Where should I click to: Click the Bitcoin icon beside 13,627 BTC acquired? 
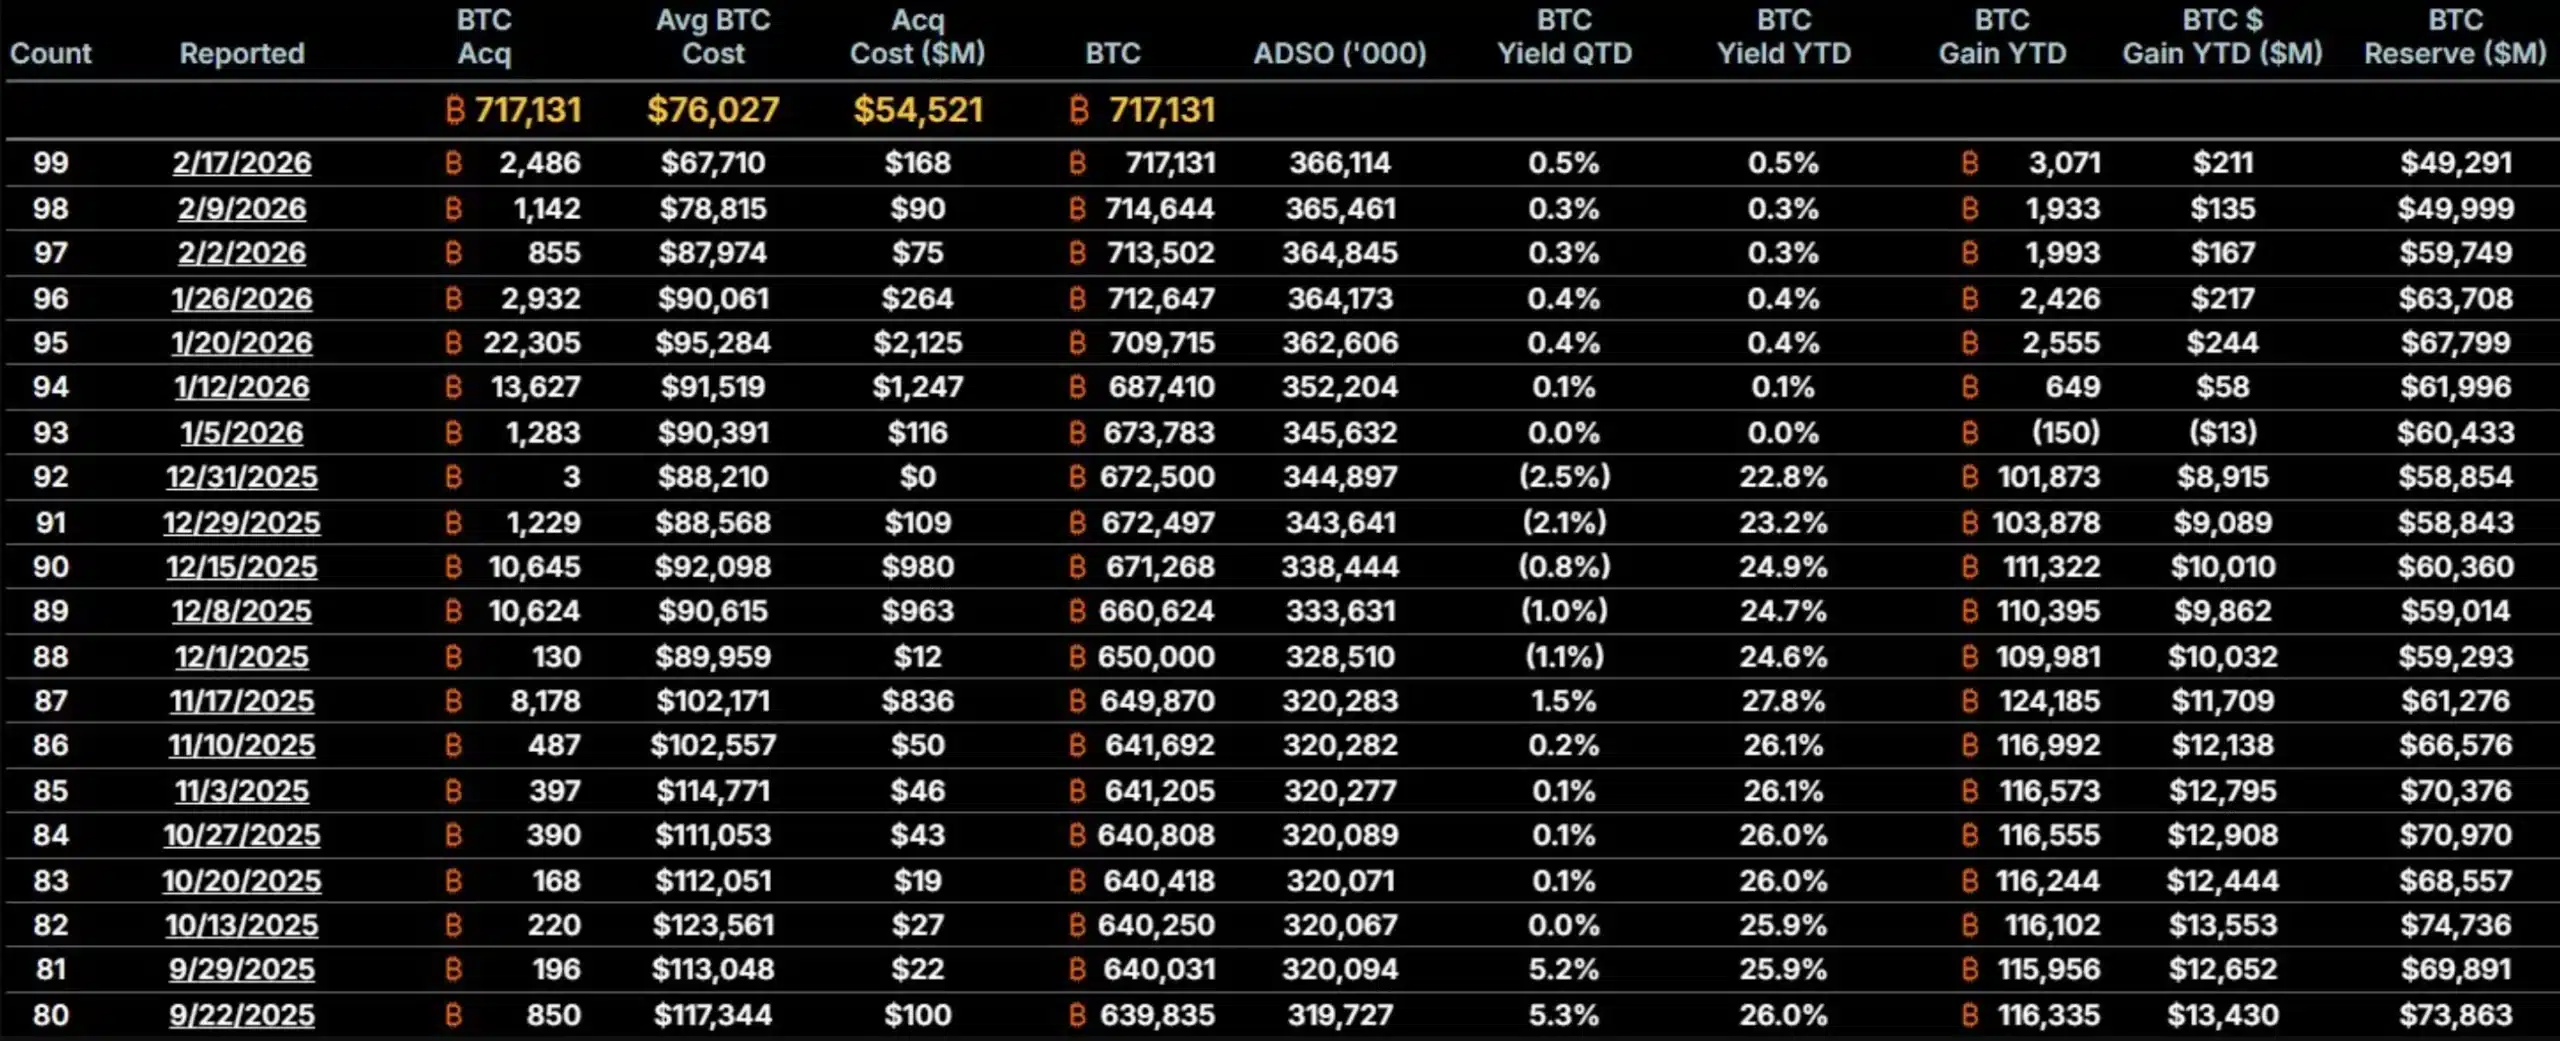[x=453, y=386]
